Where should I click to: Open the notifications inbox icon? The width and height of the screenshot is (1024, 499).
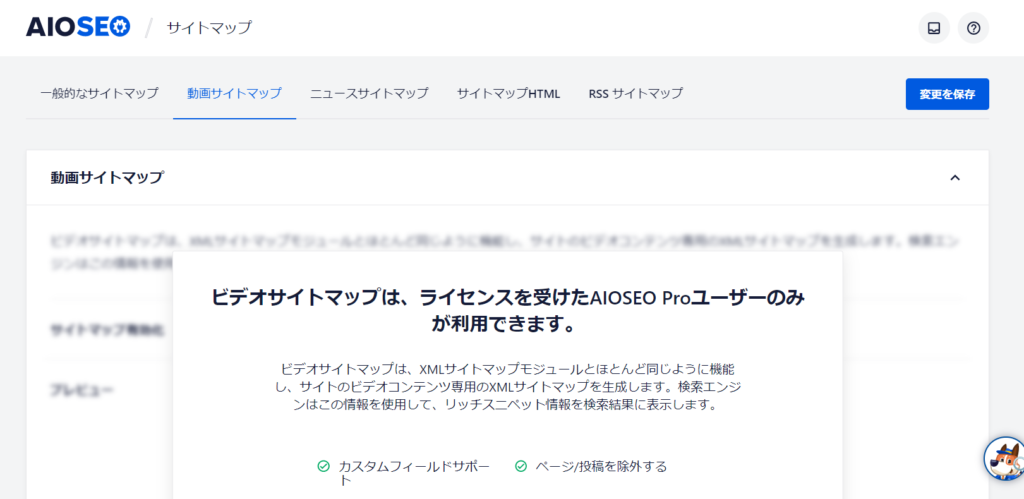pos(934,28)
